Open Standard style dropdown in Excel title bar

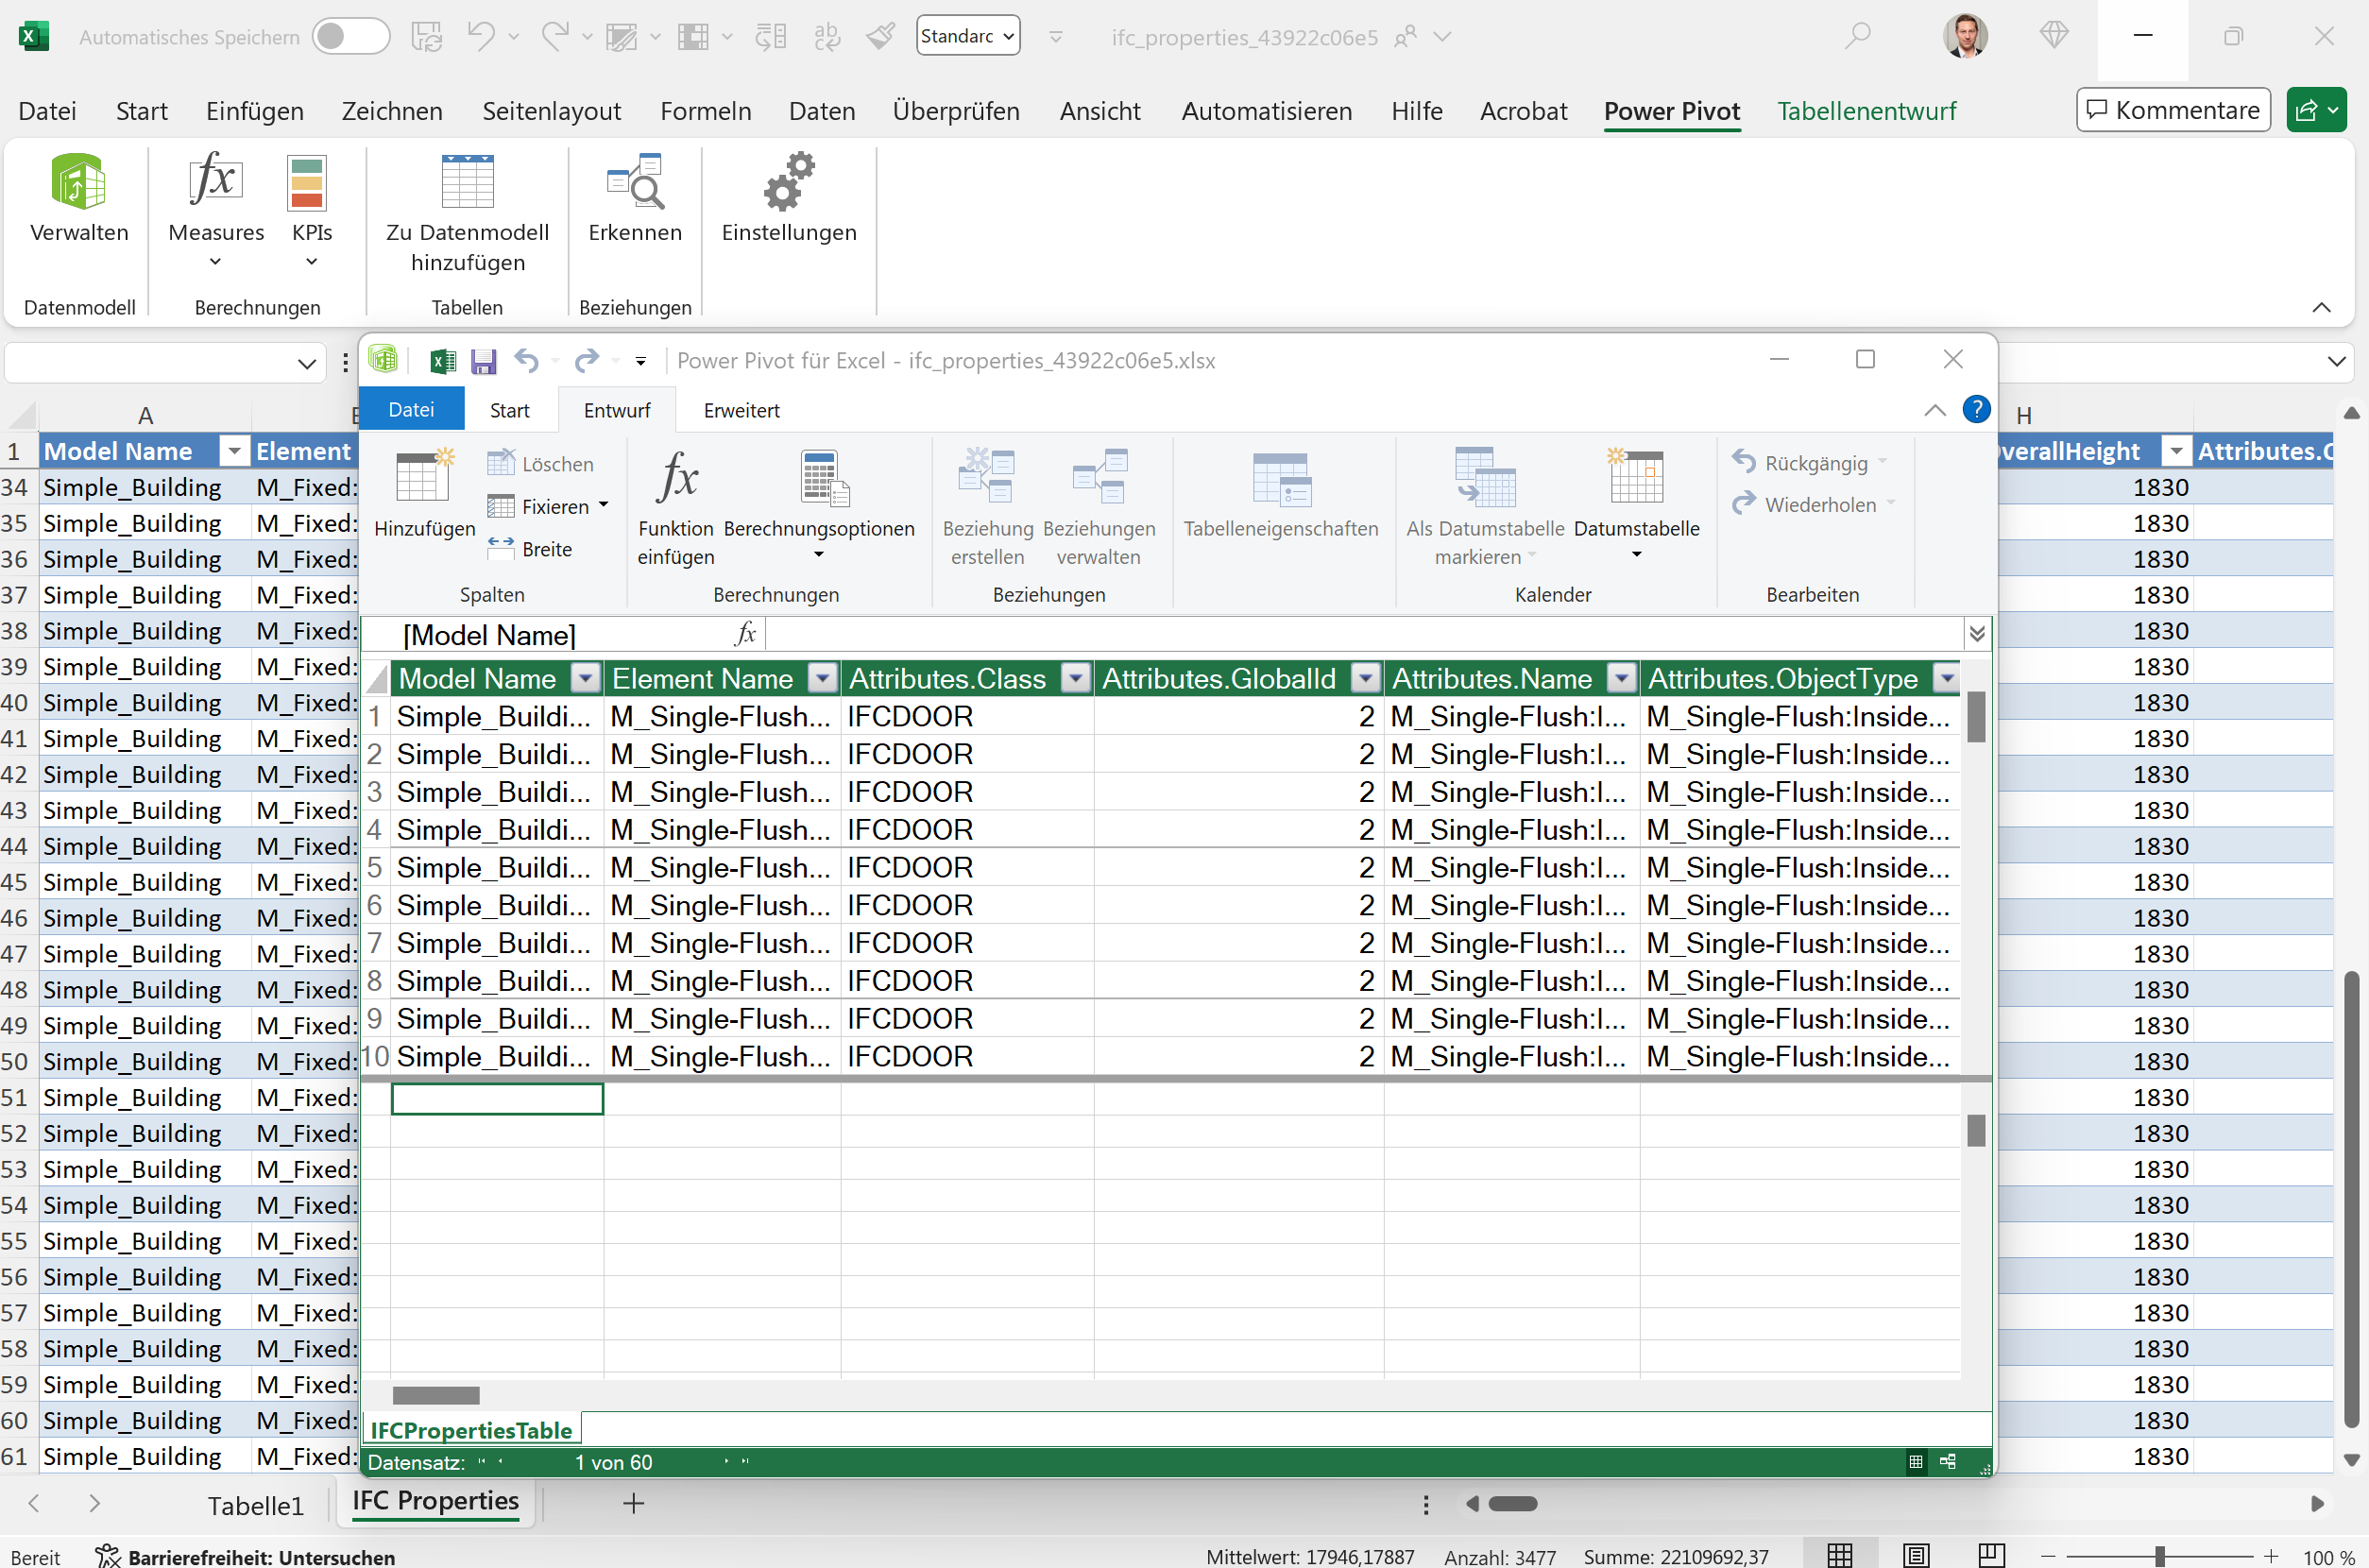coord(968,36)
